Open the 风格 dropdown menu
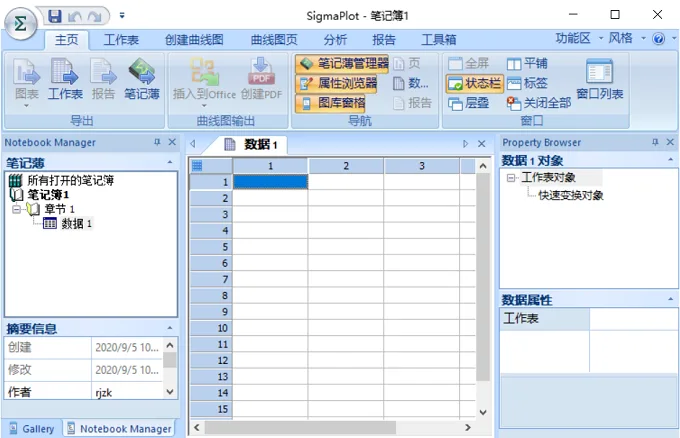The width and height of the screenshot is (680, 438). pos(627,39)
